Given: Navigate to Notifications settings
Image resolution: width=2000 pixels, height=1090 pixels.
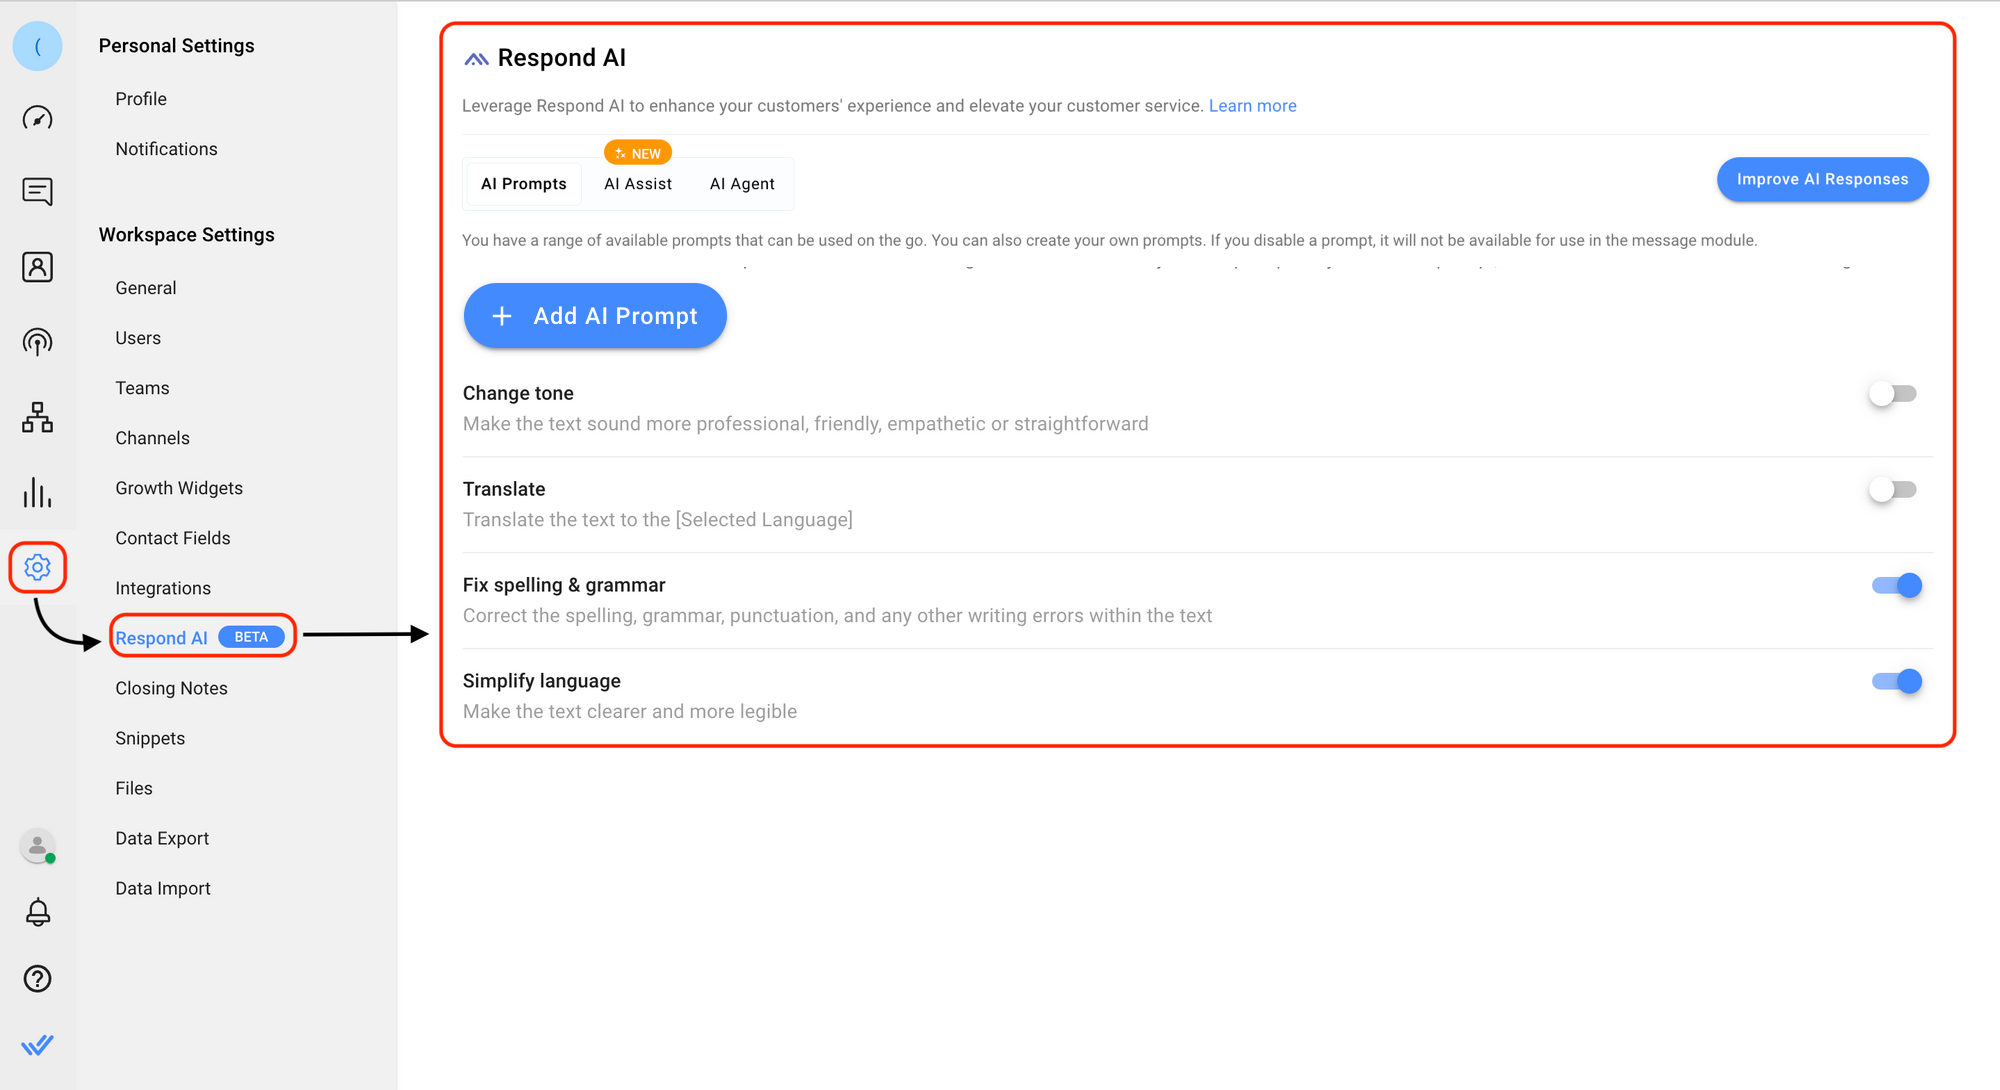Looking at the screenshot, I should point(165,149).
